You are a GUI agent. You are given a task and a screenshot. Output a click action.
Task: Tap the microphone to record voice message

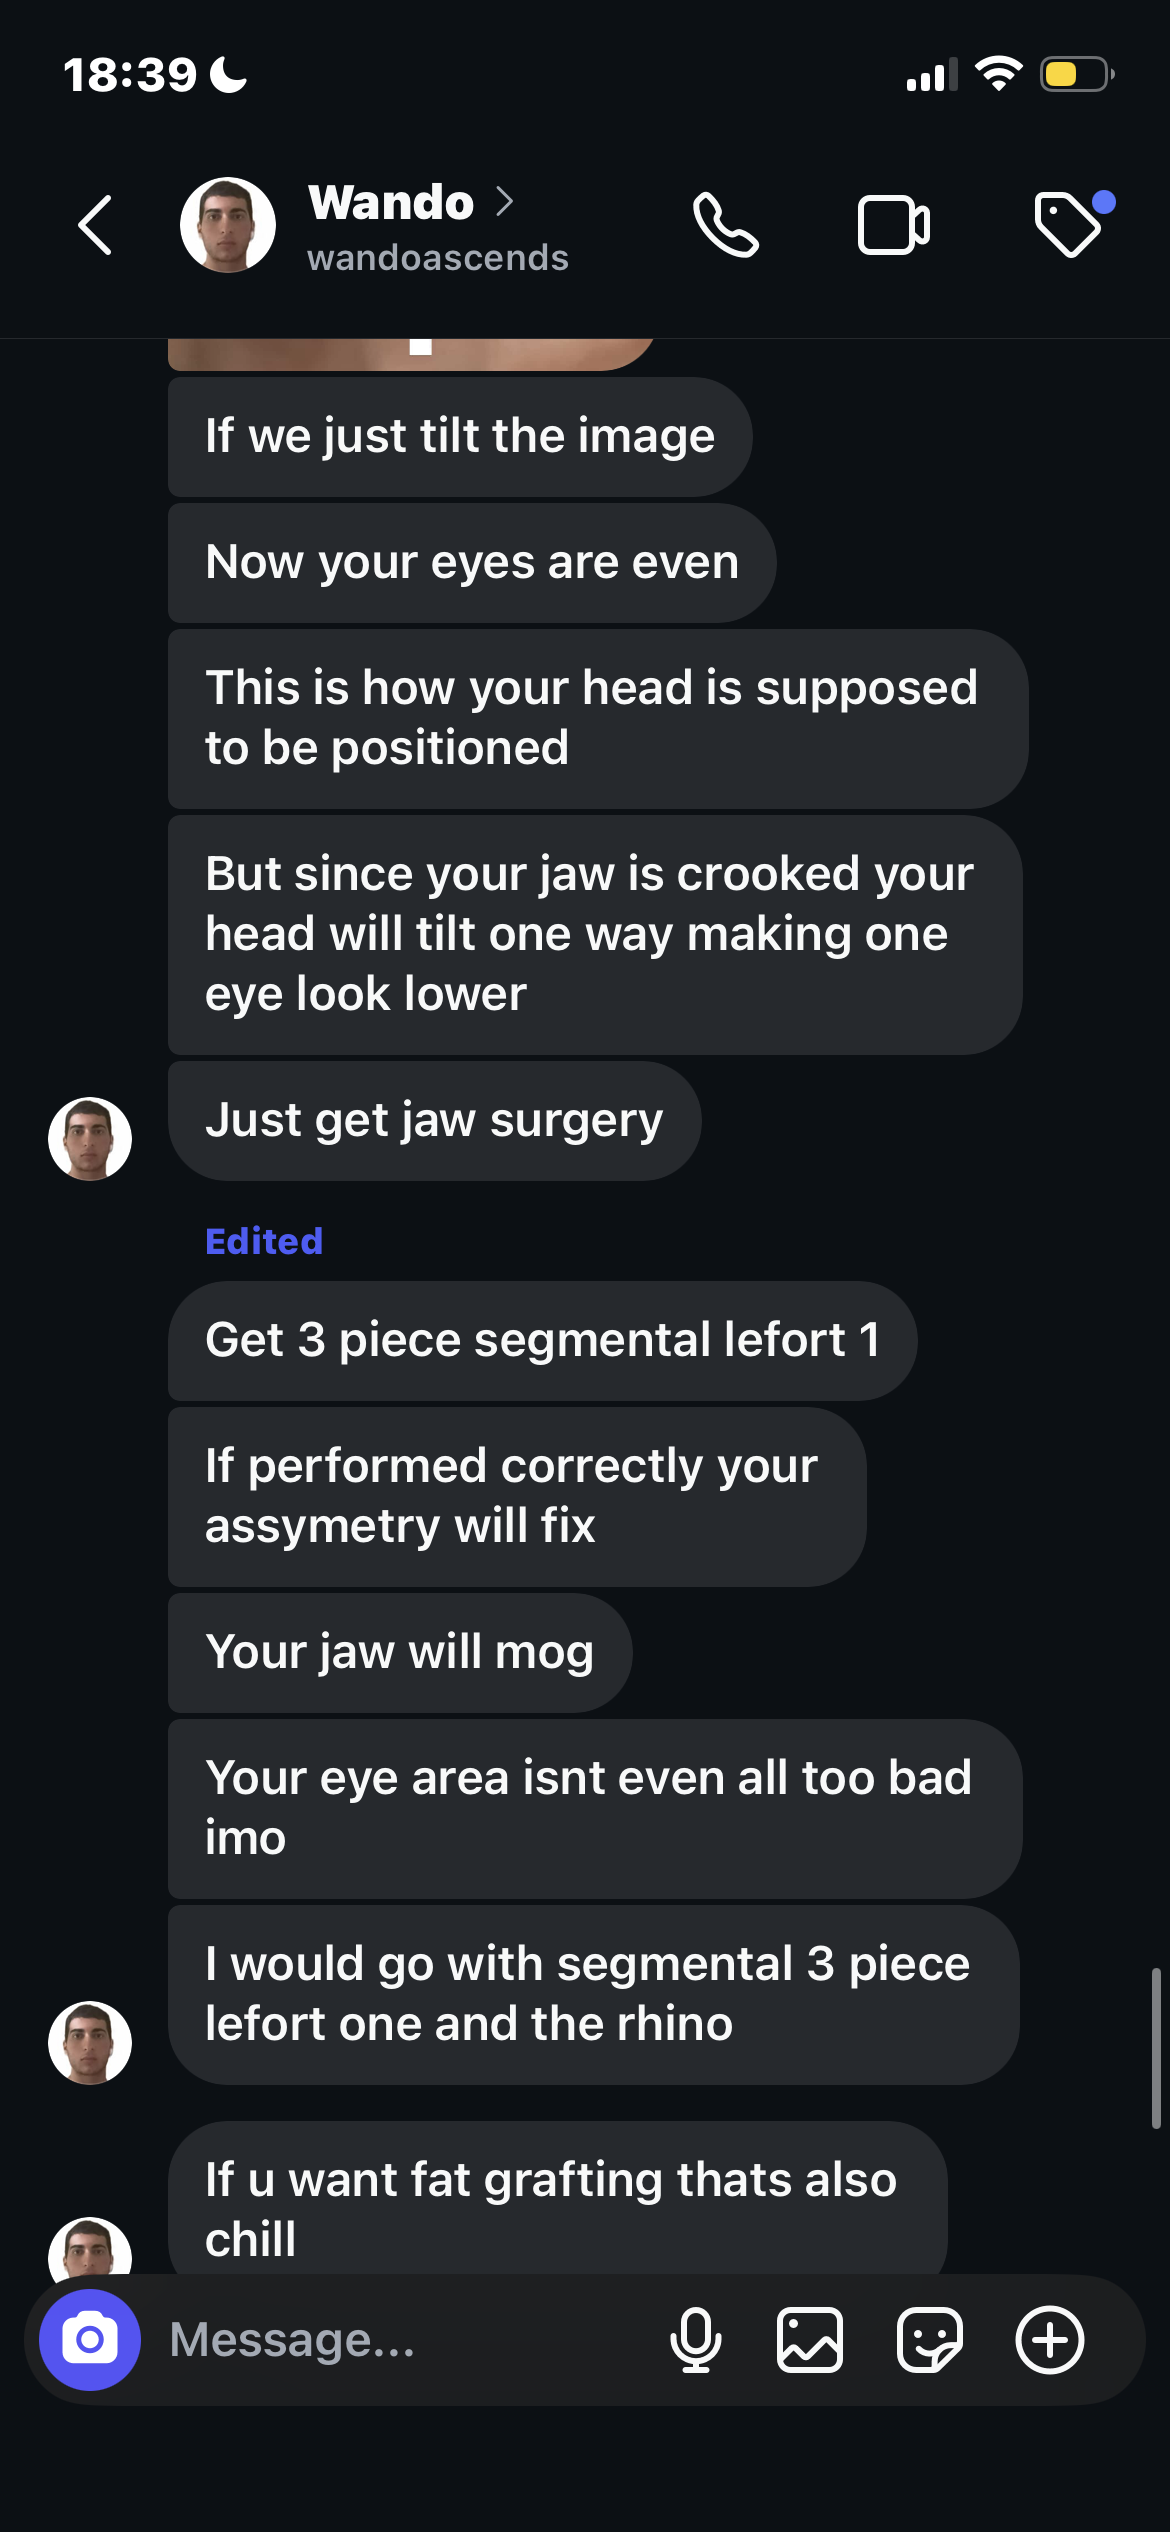[696, 2340]
